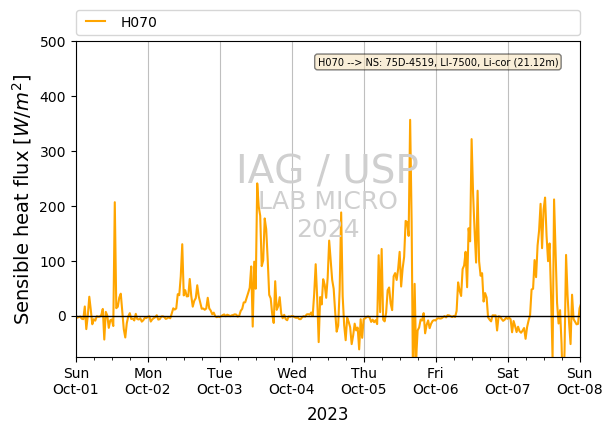Screen dimensions: 612x434
Task: Click the Sat Oct-07 x-axis label
Action: (x=508, y=381)
